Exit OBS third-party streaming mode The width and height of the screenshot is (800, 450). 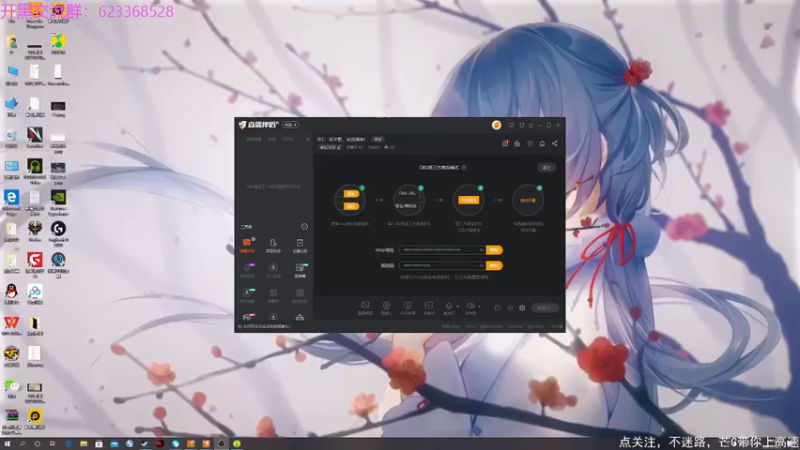tap(546, 167)
